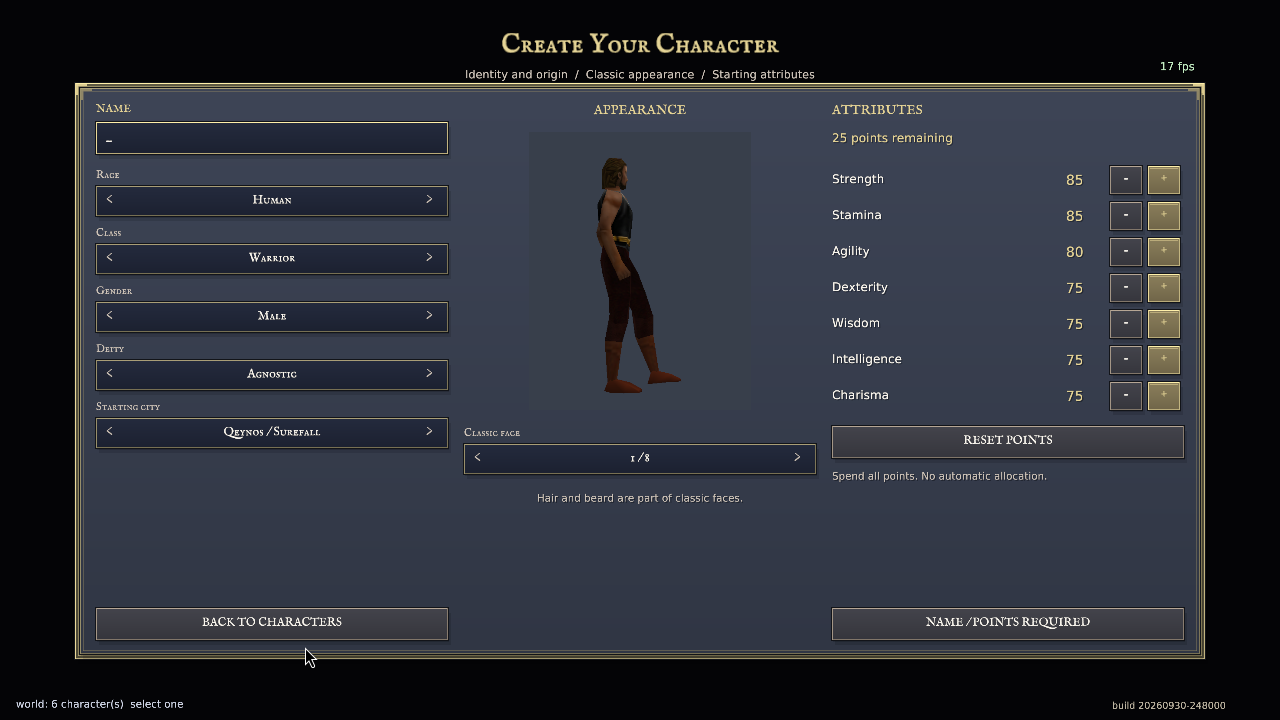Decrease Dexterity by one point
The height and width of the screenshot is (720, 1280).
[x=1126, y=288]
